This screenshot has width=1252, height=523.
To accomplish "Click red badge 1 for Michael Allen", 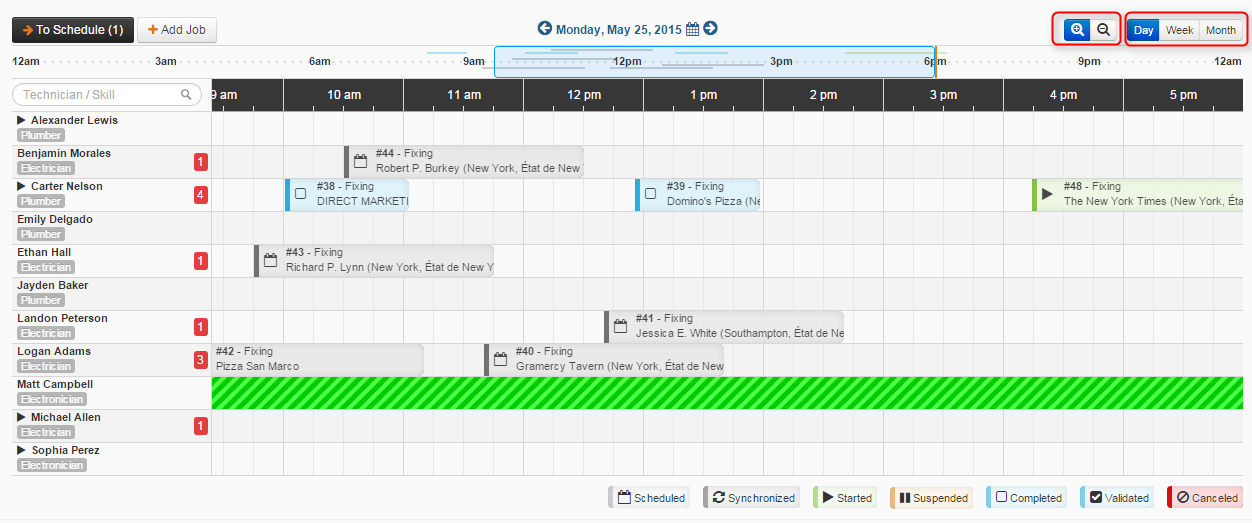I will click(201, 426).
